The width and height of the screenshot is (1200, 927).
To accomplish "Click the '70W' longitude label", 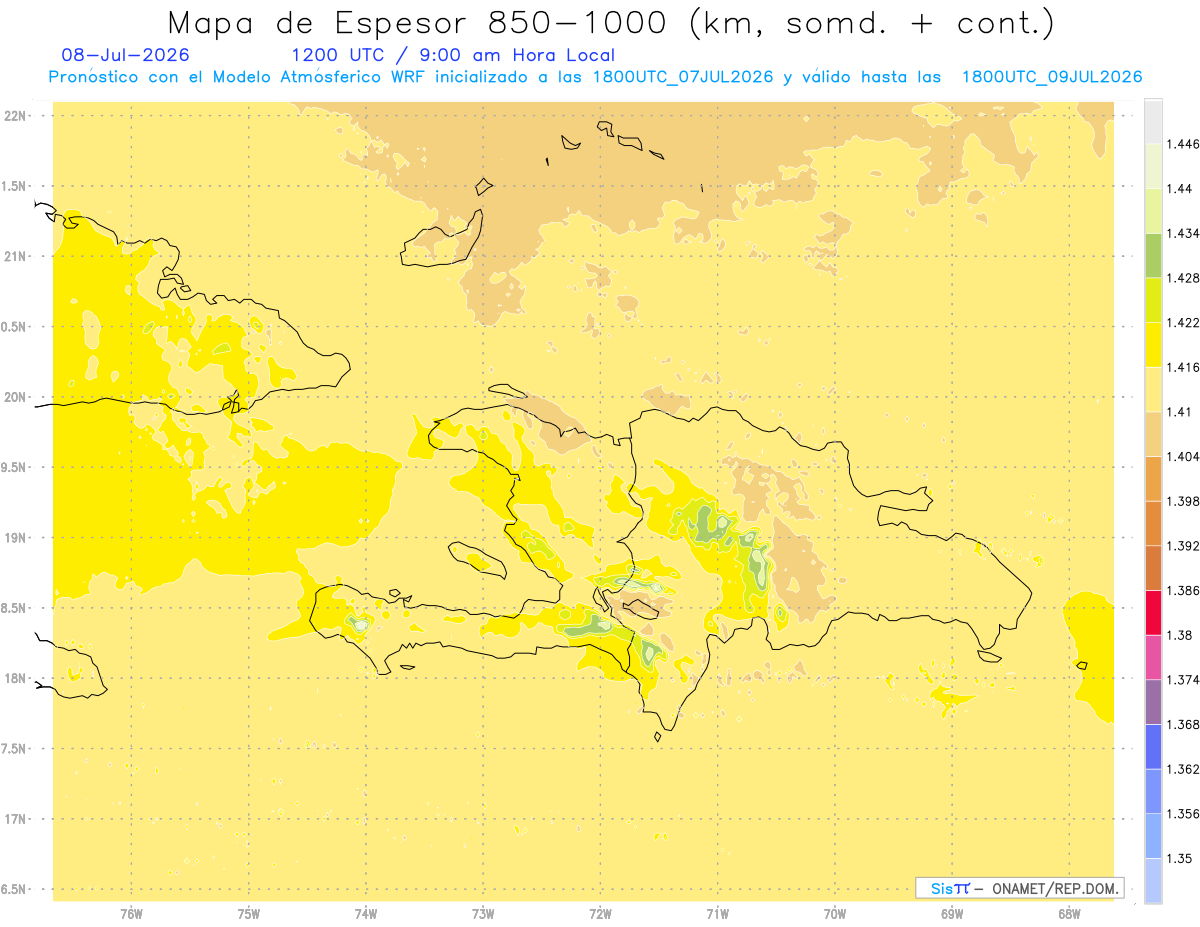I will coord(835,914).
